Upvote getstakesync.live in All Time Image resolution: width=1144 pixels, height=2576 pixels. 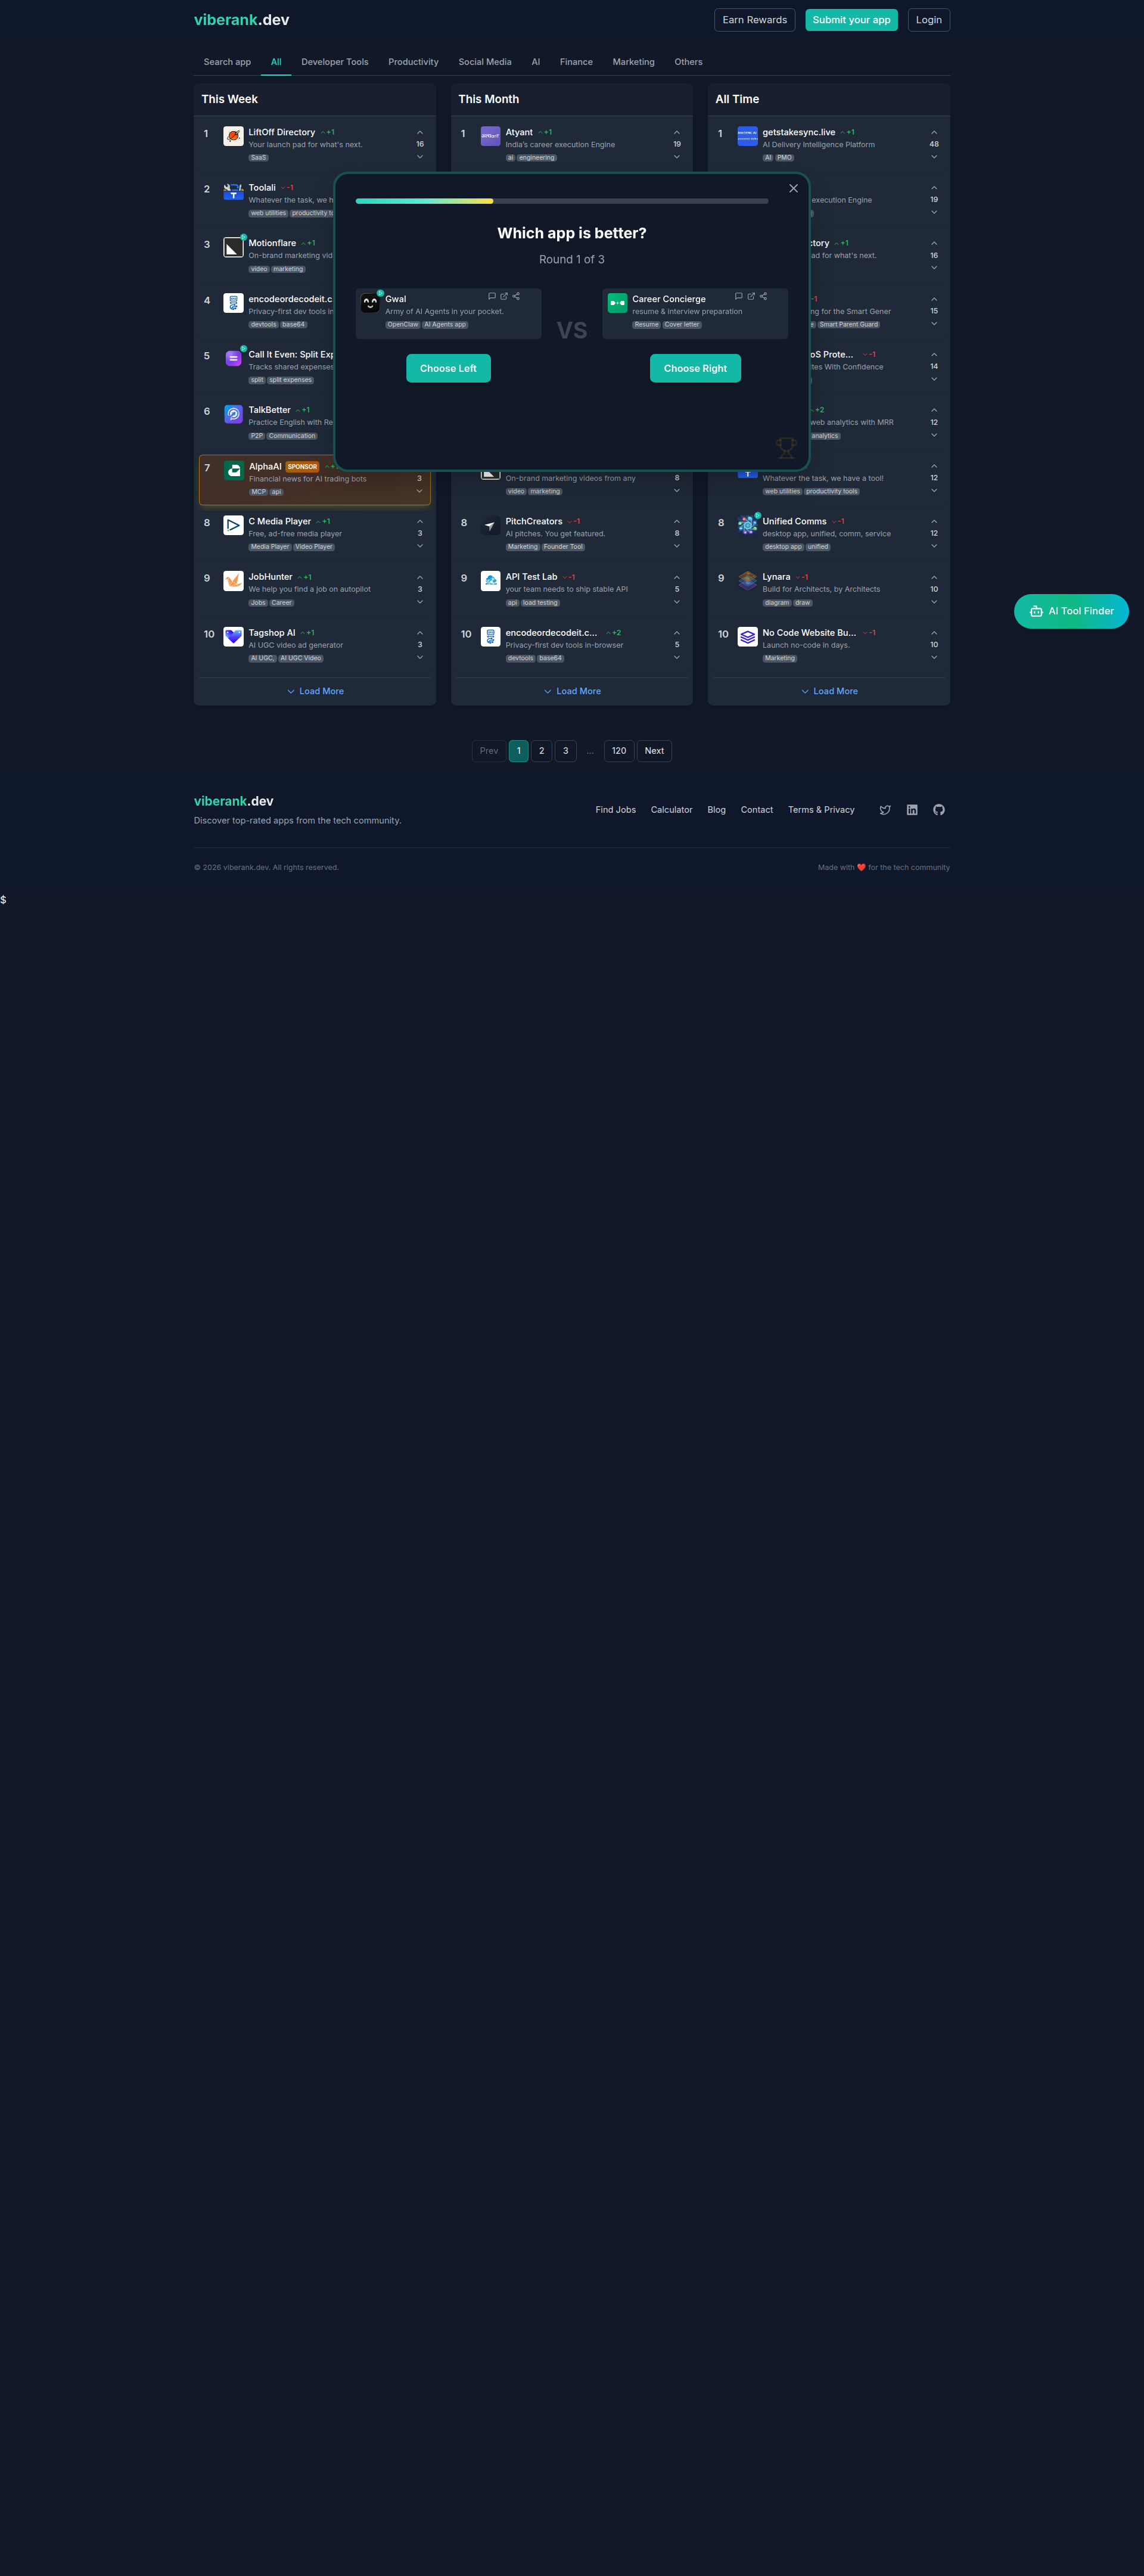(934, 132)
